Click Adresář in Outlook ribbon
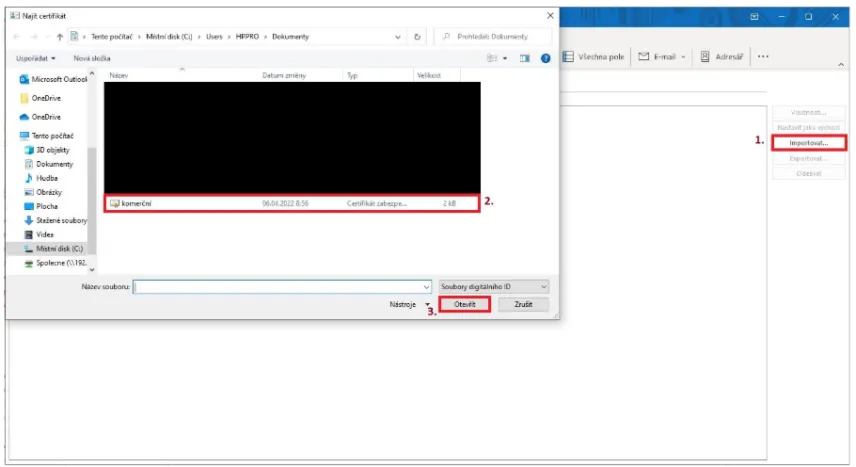The height and width of the screenshot is (467, 856). [721, 57]
